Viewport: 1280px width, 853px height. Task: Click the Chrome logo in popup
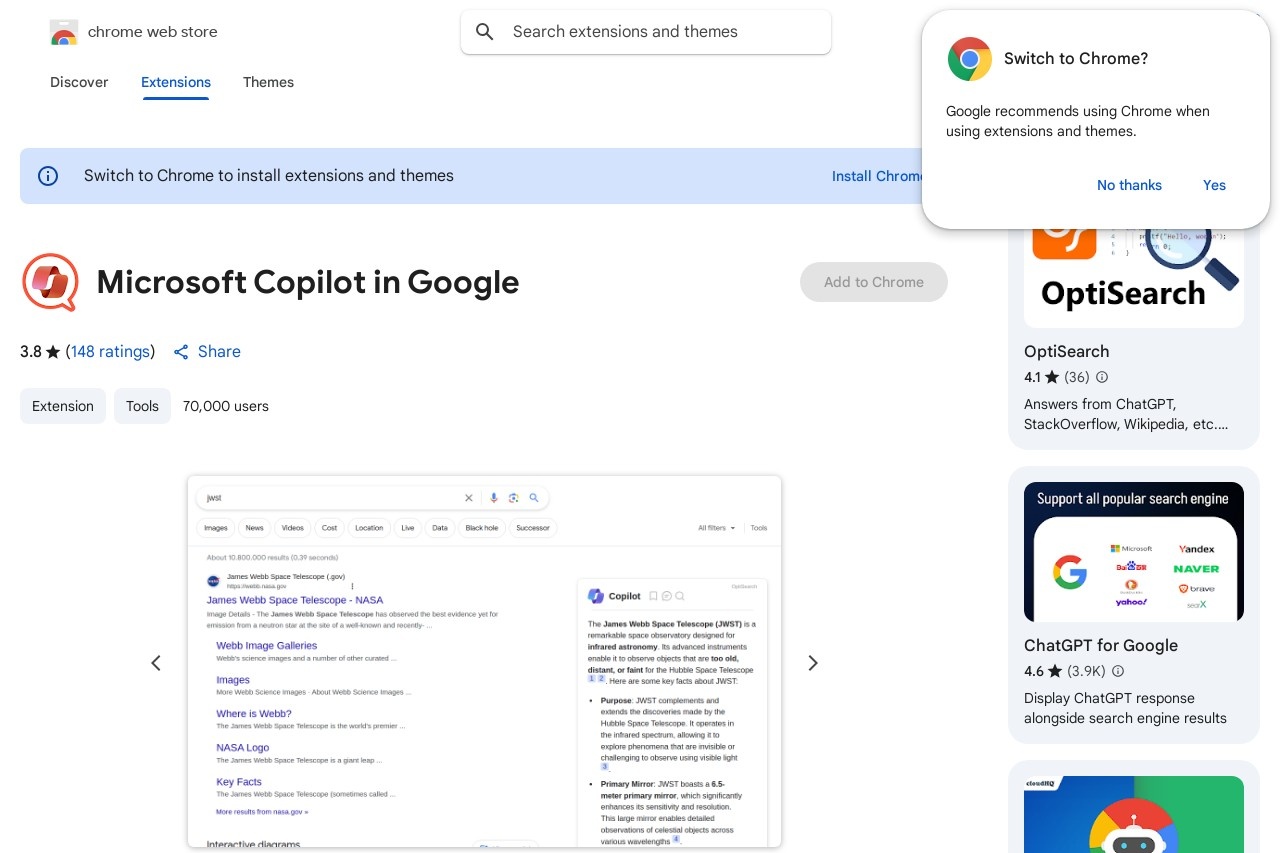tap(969, 59)
